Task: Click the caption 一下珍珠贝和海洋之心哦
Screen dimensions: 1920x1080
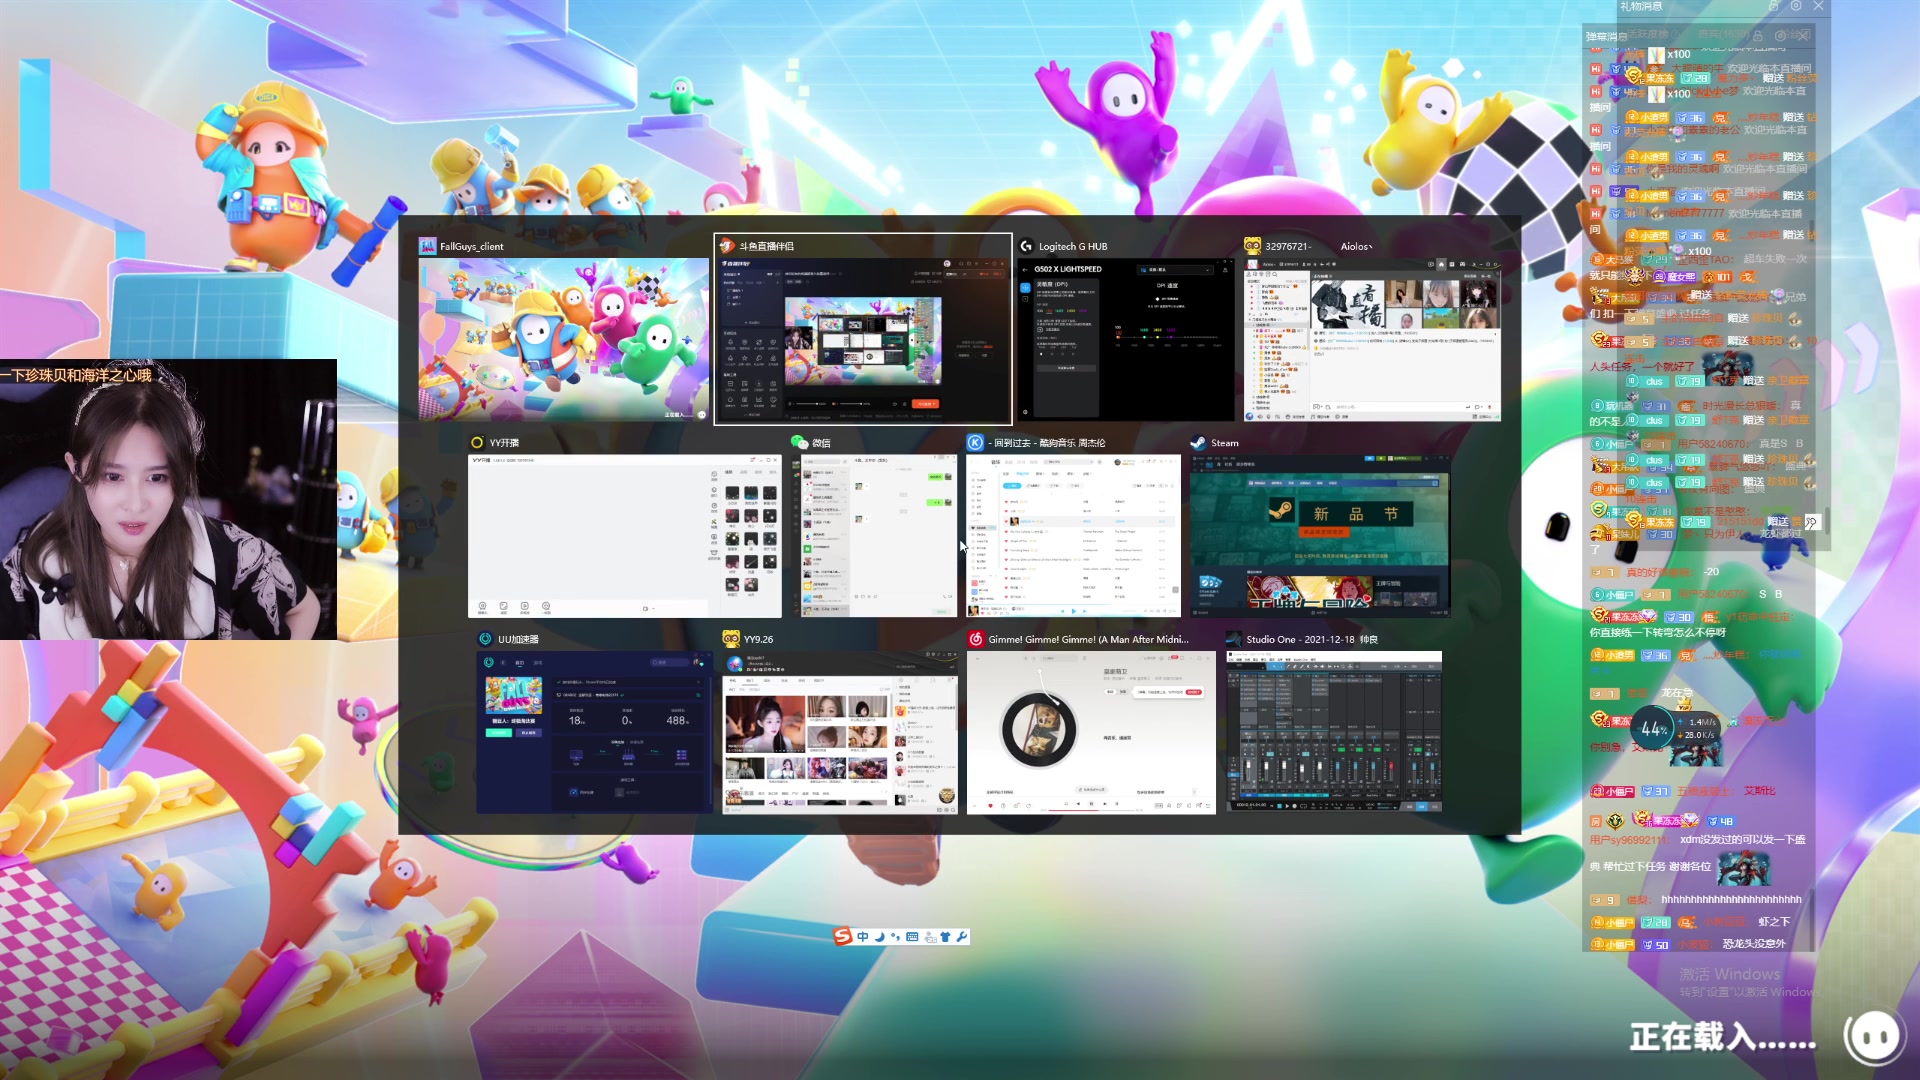Action: tap(77, 375)
